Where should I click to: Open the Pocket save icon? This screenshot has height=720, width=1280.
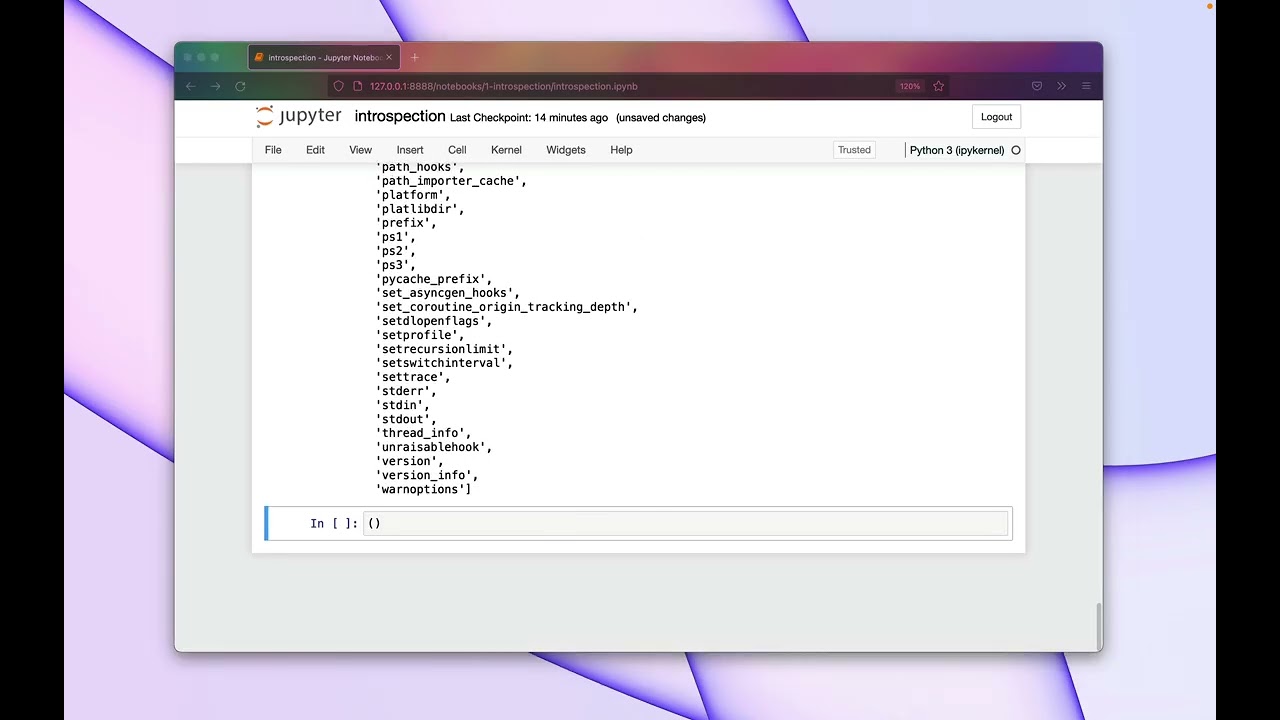pos(1037,86)
